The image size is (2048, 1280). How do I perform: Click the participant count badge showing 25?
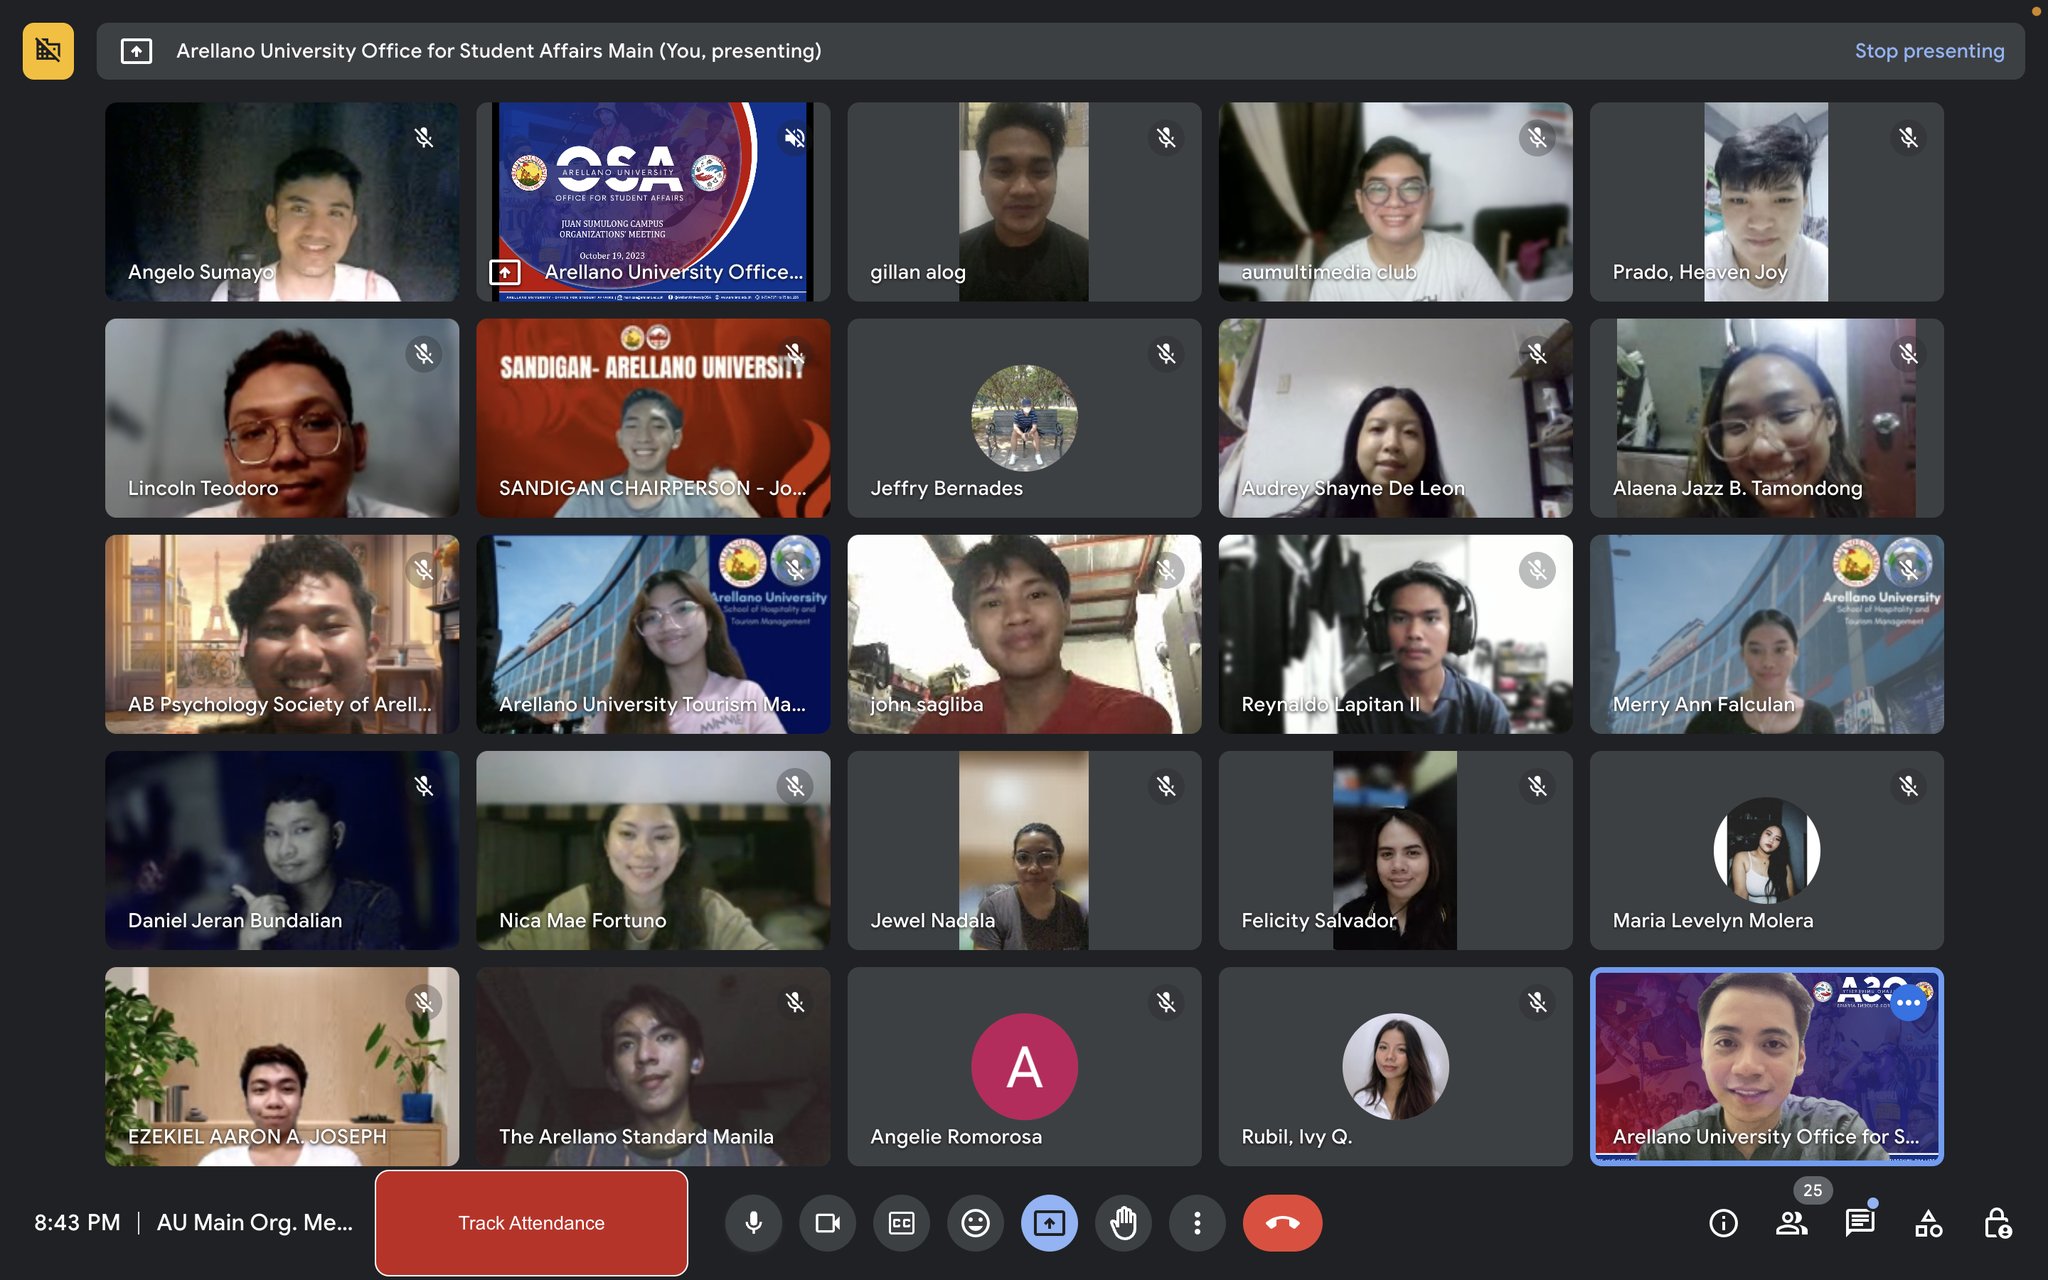point(1812,1190)
